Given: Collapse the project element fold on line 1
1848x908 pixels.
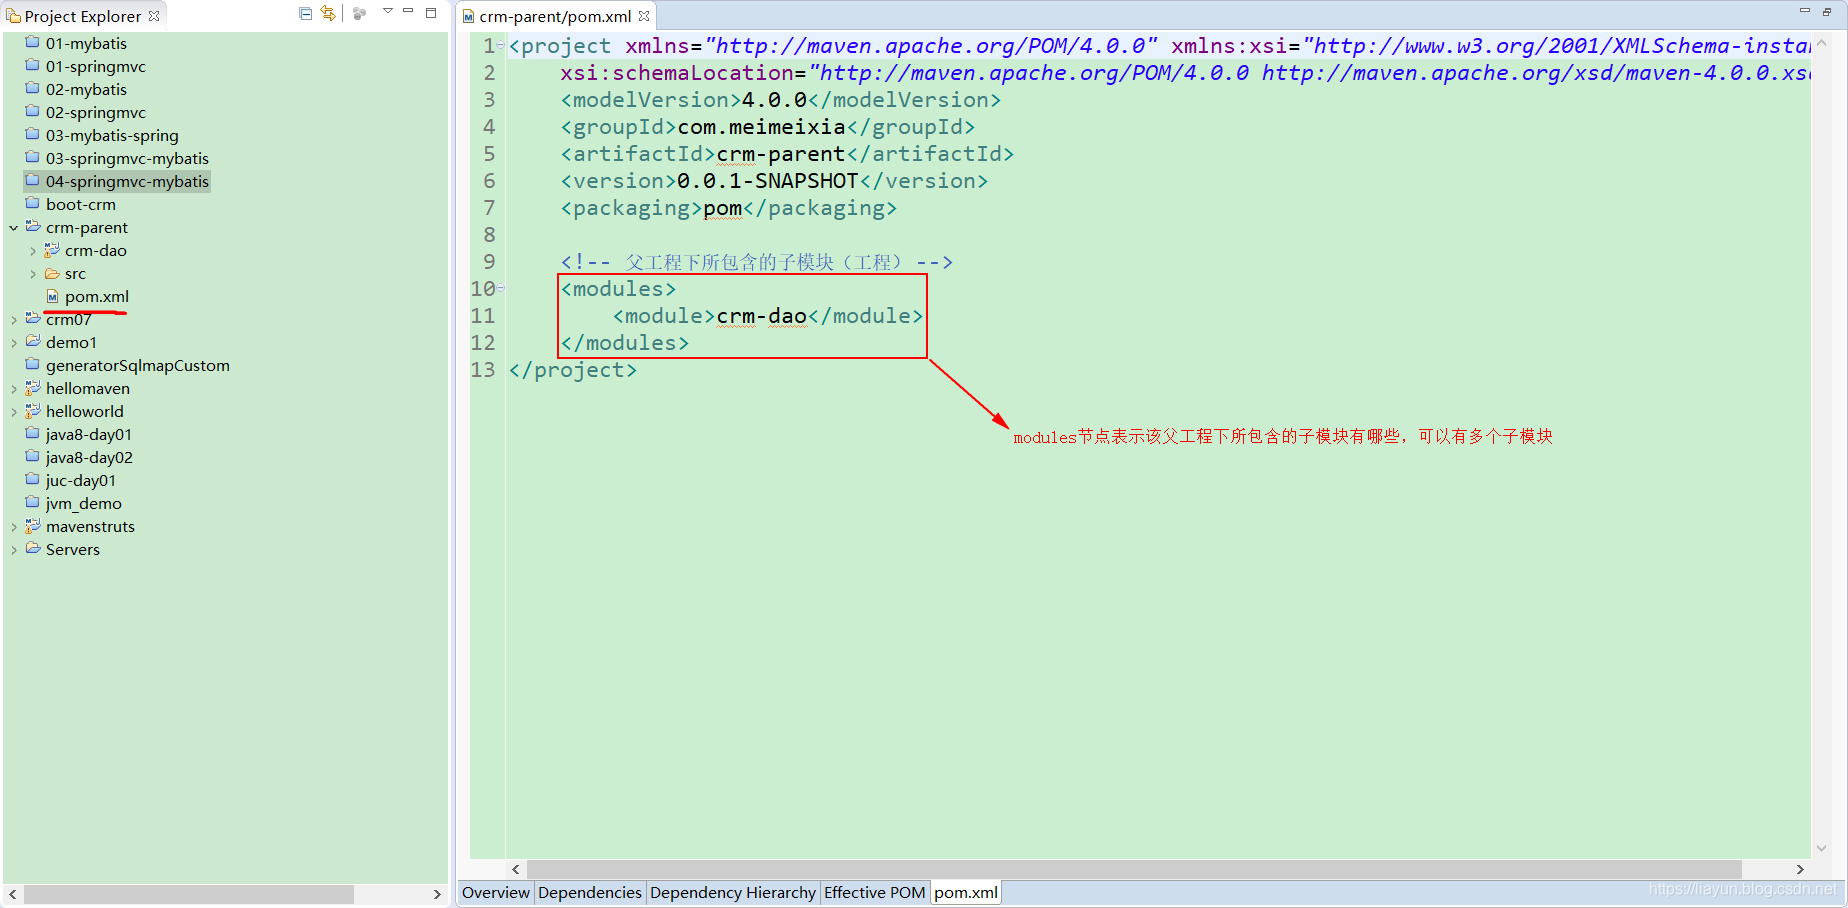Looking at the screenshot, I should (501, 45).
